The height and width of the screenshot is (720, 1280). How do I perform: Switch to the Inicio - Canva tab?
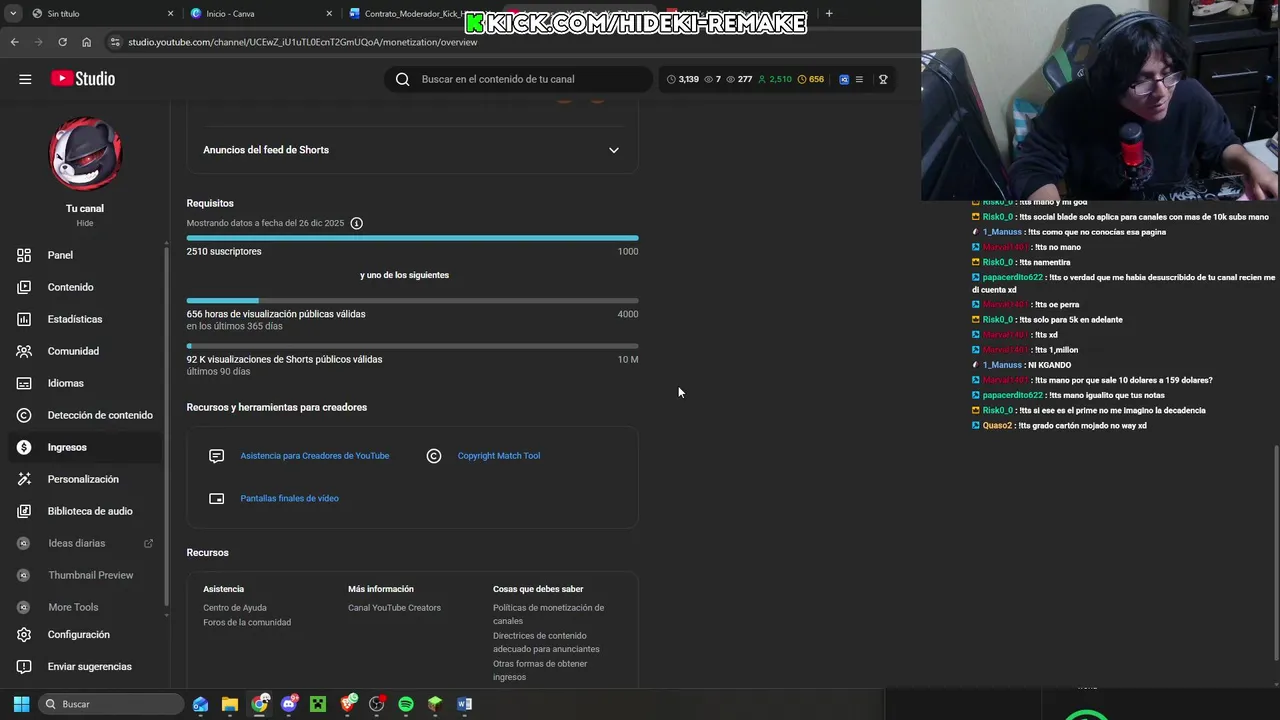262,14
